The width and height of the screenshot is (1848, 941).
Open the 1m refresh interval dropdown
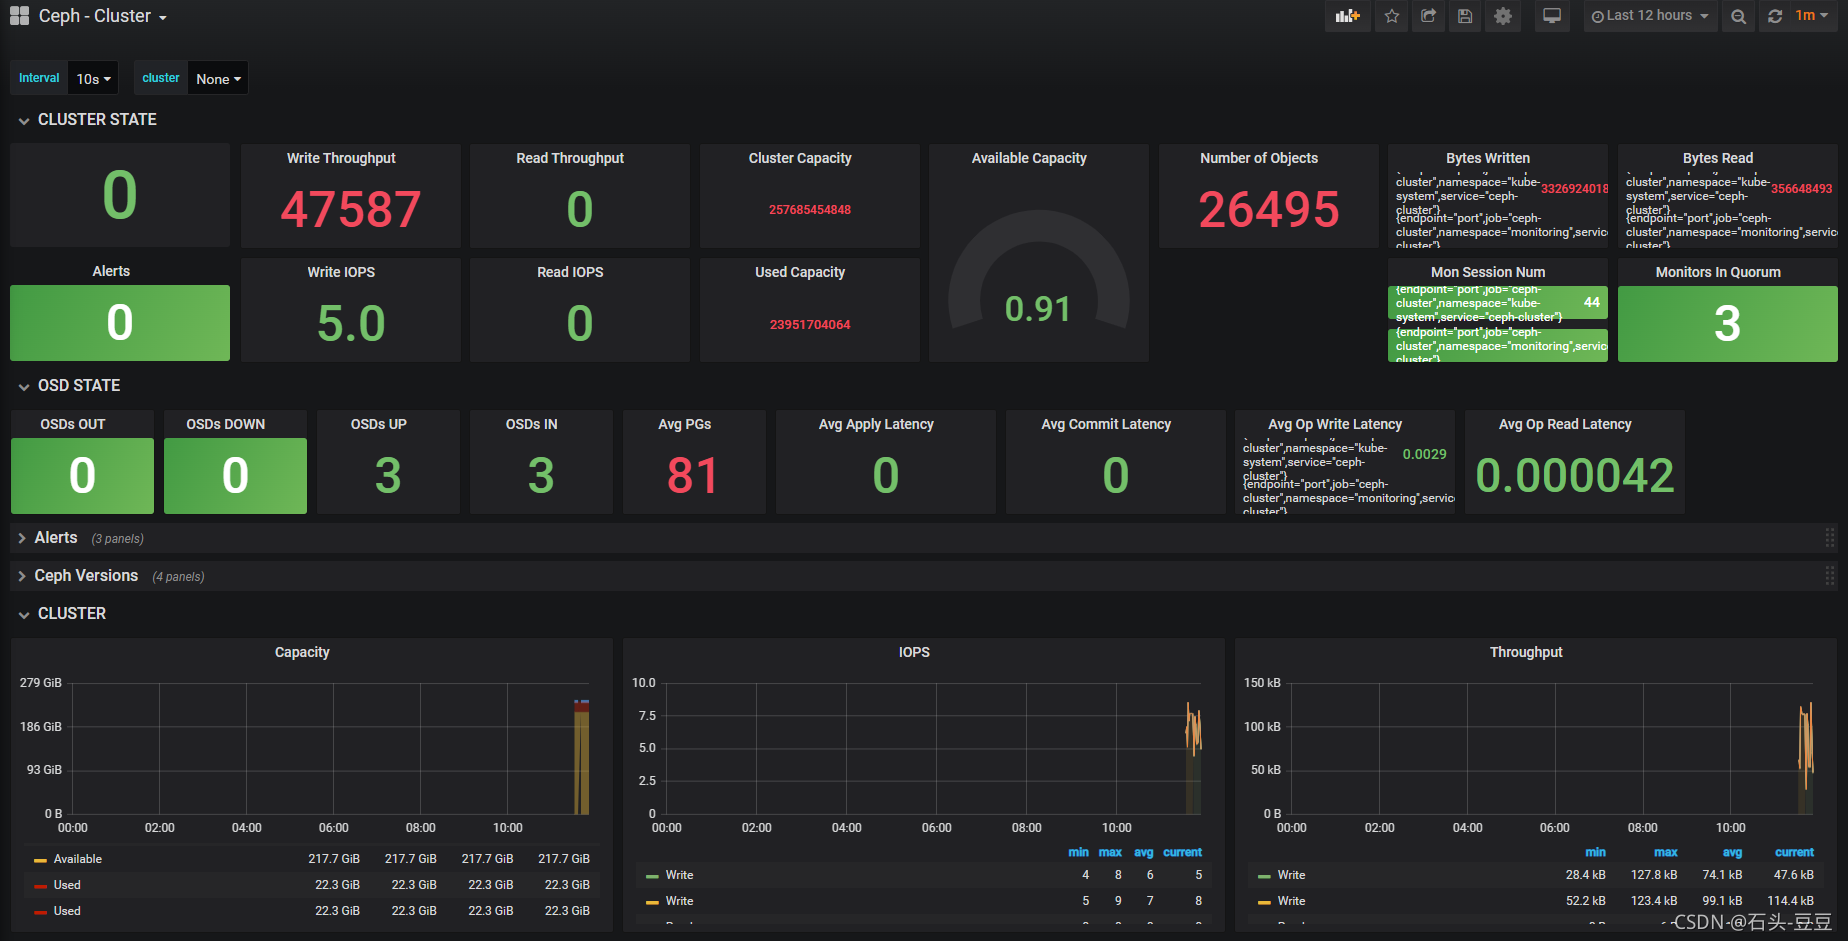(x=1812, y=16)
